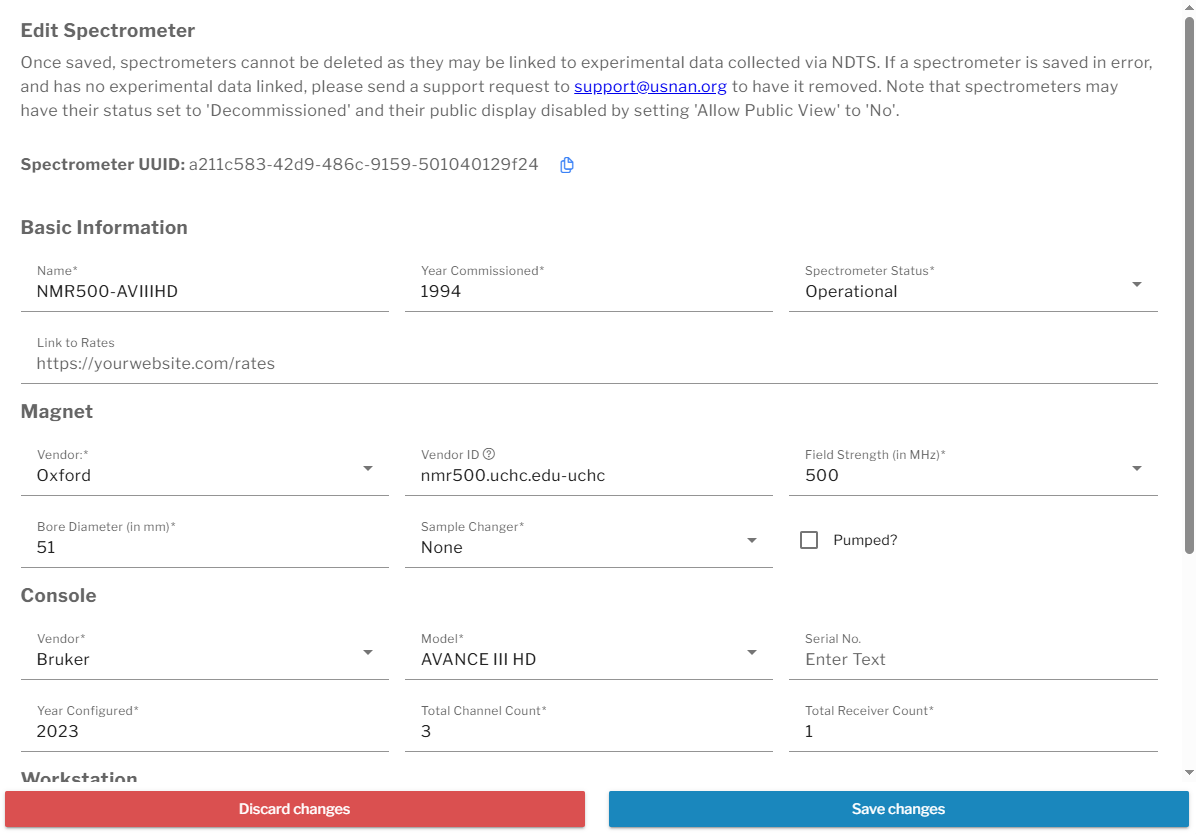Open the Sample Changer dropdown
Screen dimensions: 1196x834
coord(588,540)
